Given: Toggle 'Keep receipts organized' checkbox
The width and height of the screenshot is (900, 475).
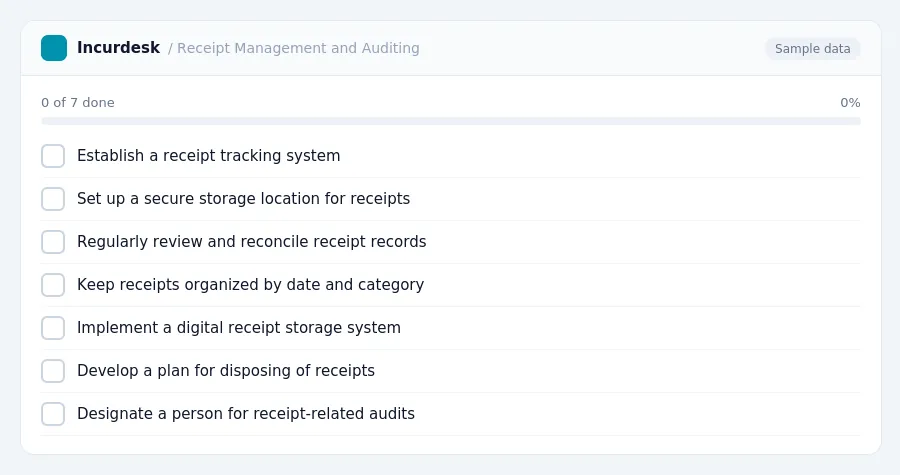Looking at the screenshot, I should click(53, 285).
